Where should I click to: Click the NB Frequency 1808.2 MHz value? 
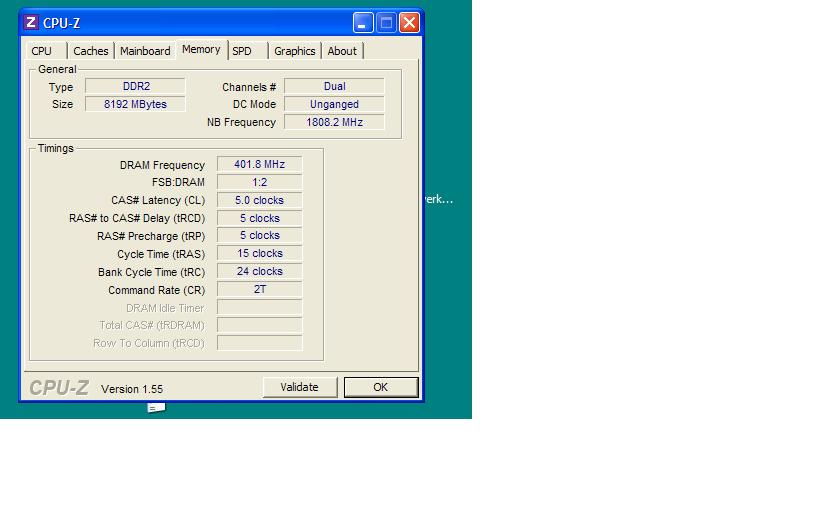(x=334, y=122)
